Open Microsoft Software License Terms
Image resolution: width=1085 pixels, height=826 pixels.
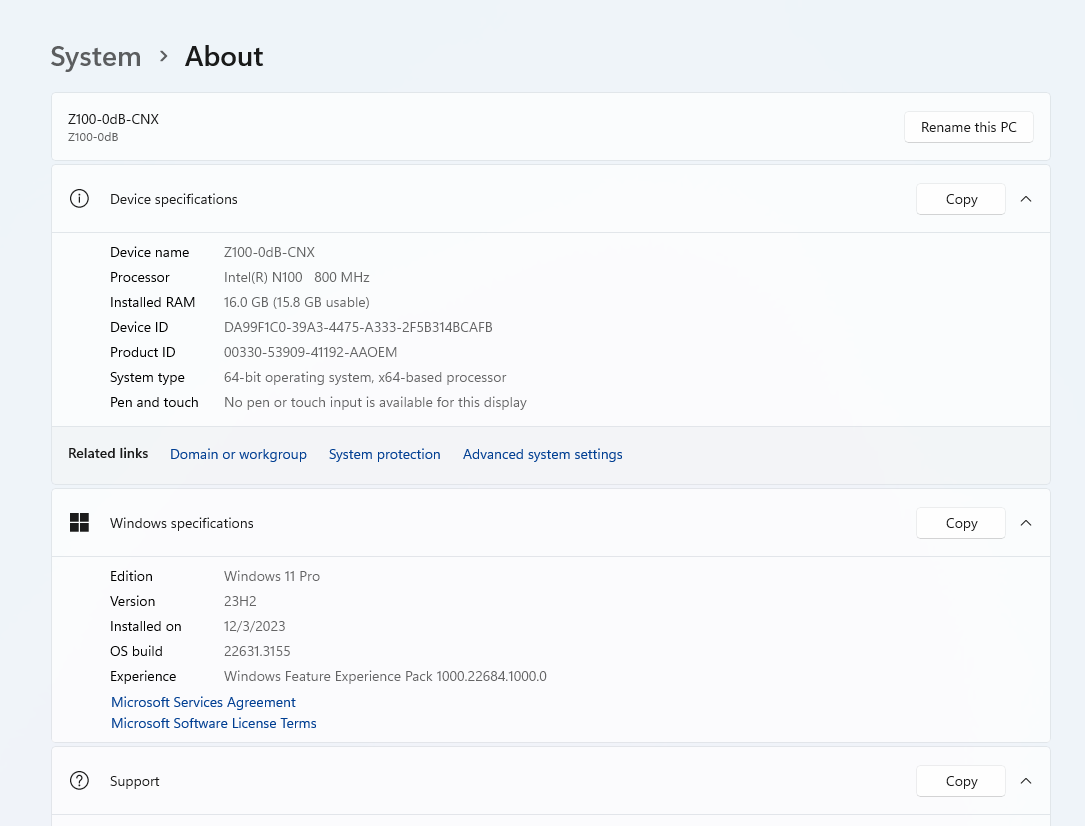[214, 723]
